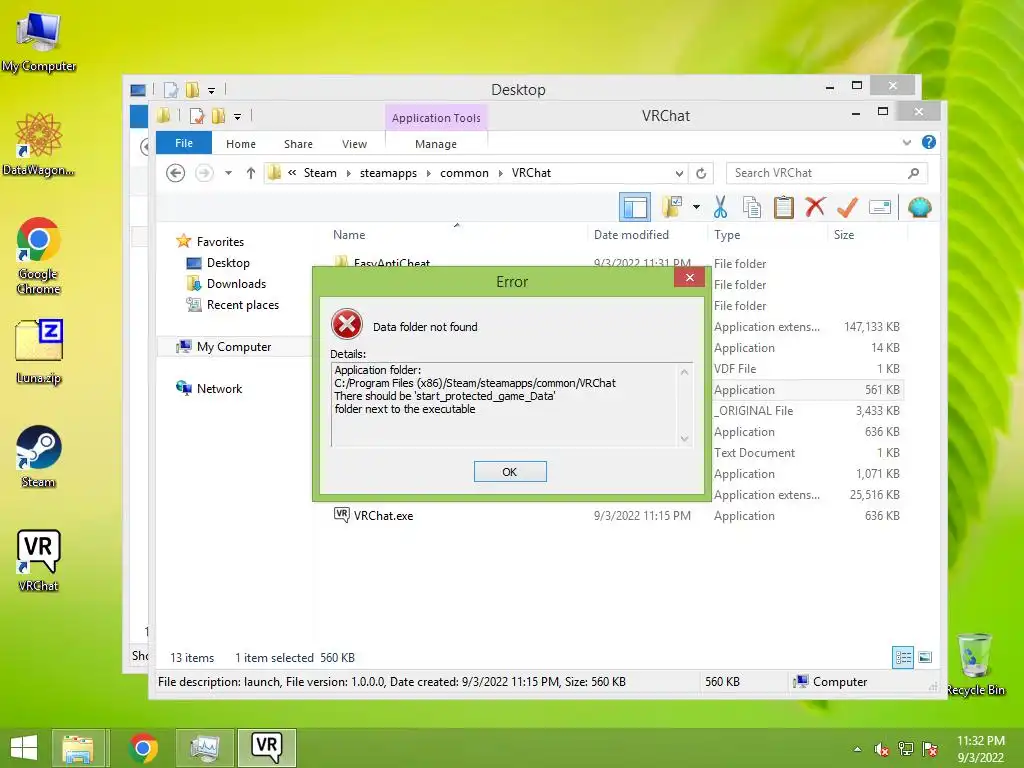Image resolution: width=1024 pixels, height=768 pixels.
Task: Click the Rename toolbar icon
Action: (x=880, y=208)
